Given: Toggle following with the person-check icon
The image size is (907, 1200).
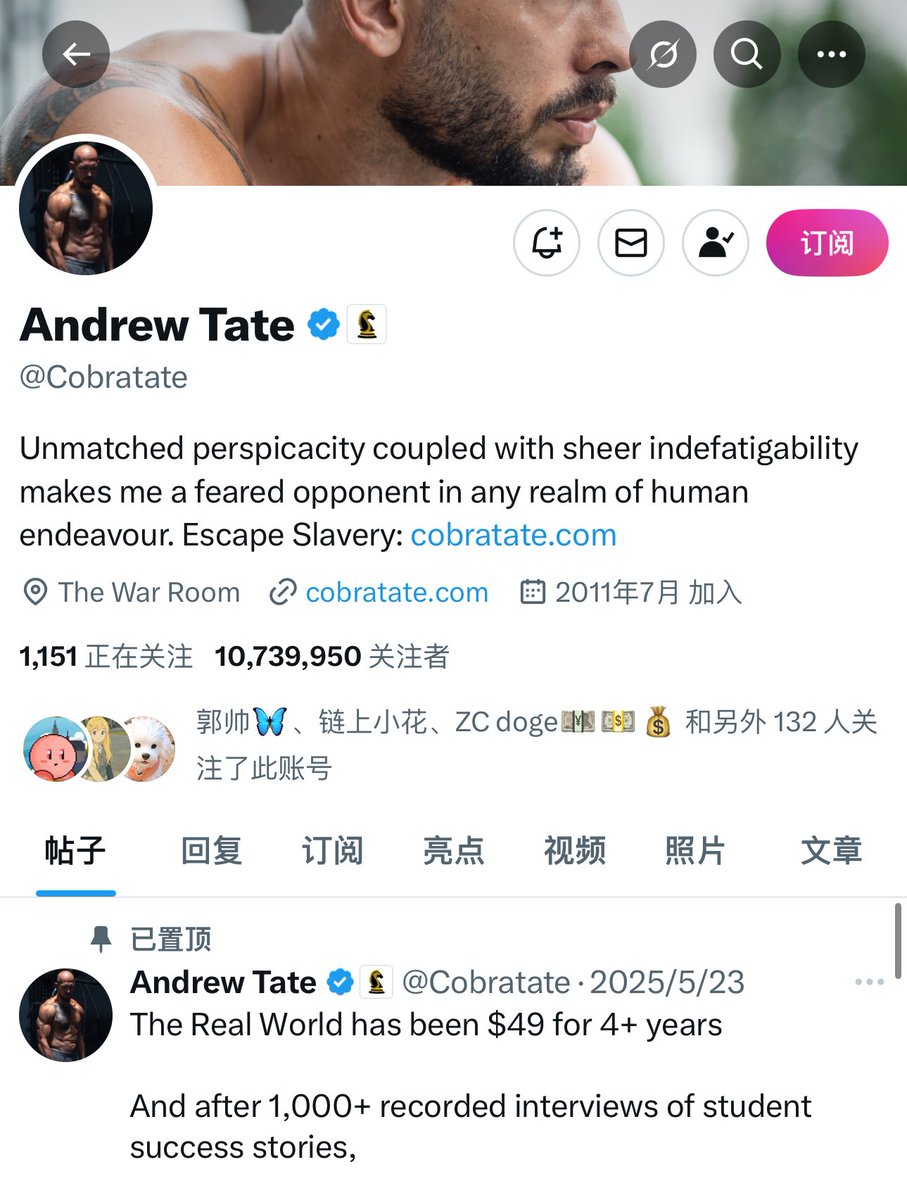Looking at the screenshot, I should 716,242.
